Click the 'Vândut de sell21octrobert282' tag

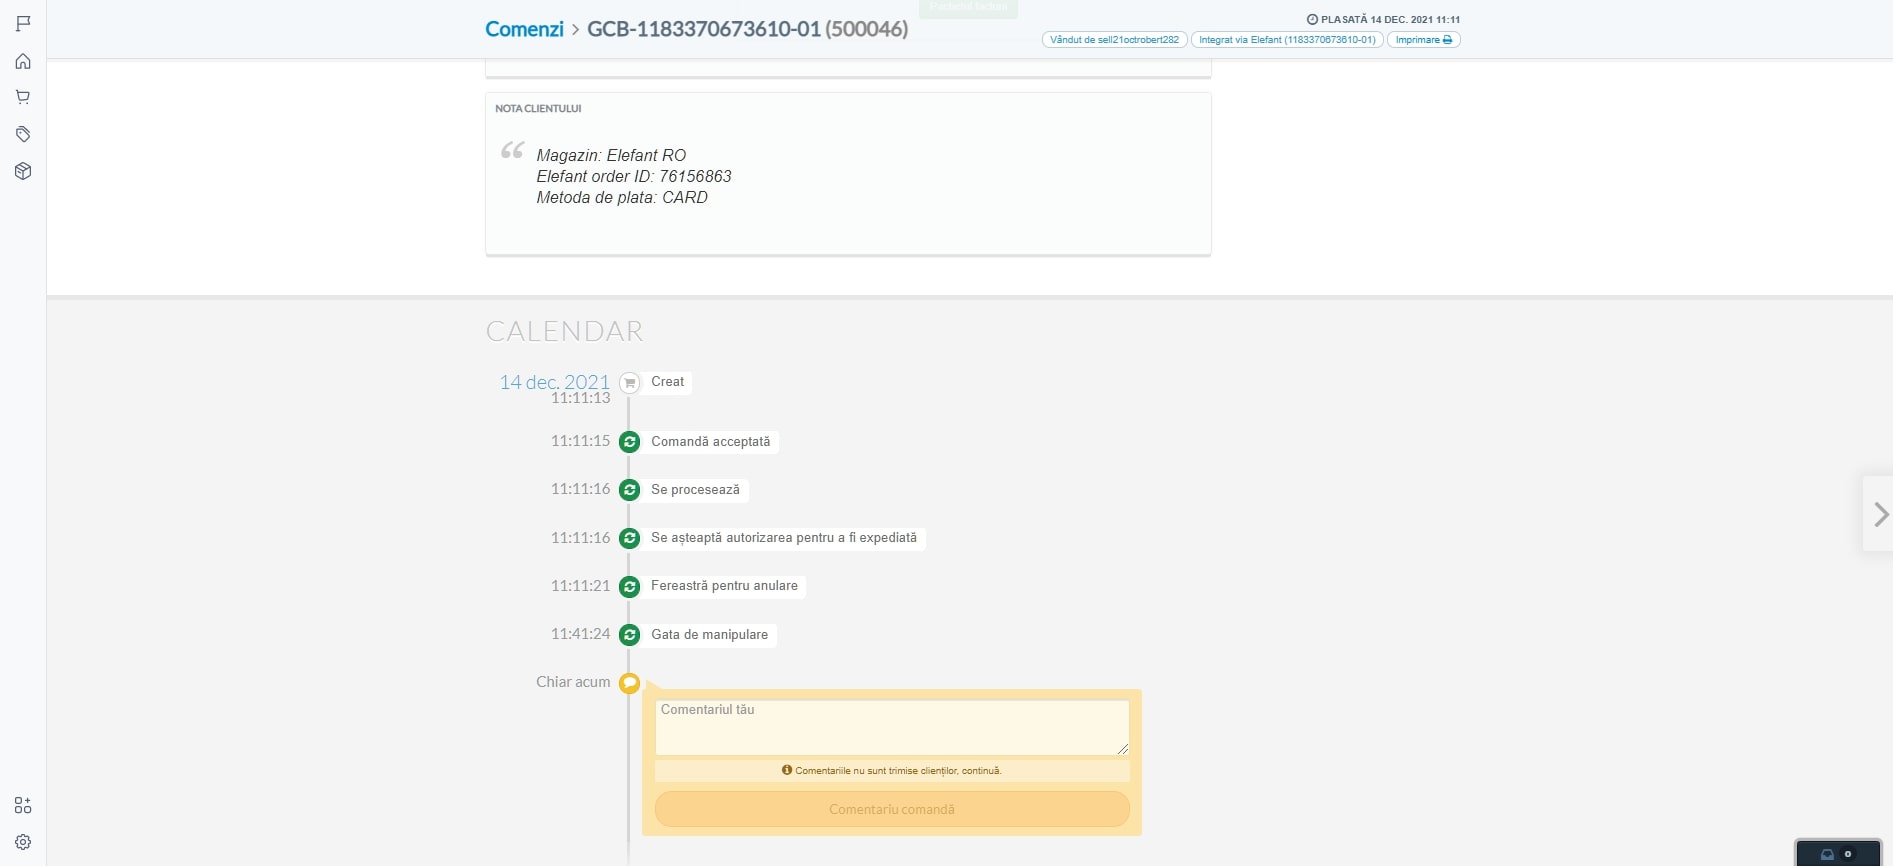pos(1114,40)
